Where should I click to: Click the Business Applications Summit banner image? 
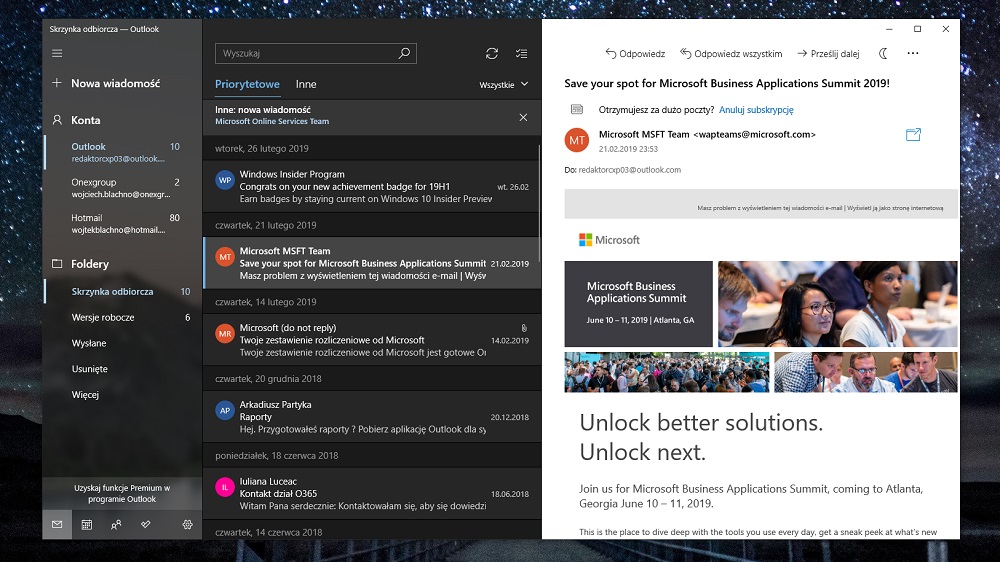point(638,304)
